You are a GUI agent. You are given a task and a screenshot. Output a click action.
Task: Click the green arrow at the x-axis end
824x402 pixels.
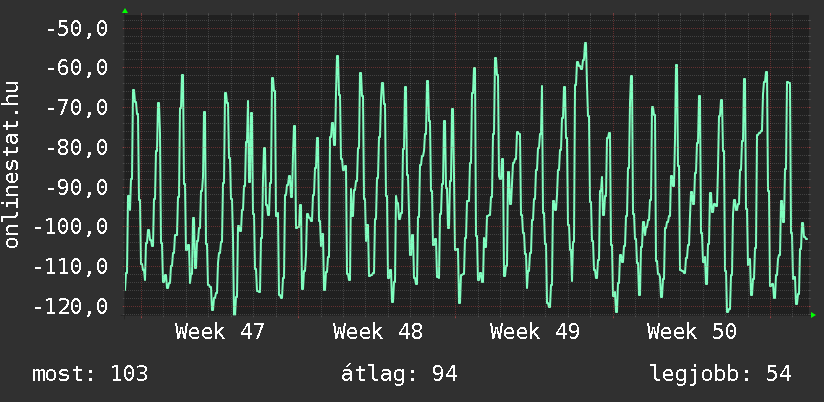click(x=812, y=315)
